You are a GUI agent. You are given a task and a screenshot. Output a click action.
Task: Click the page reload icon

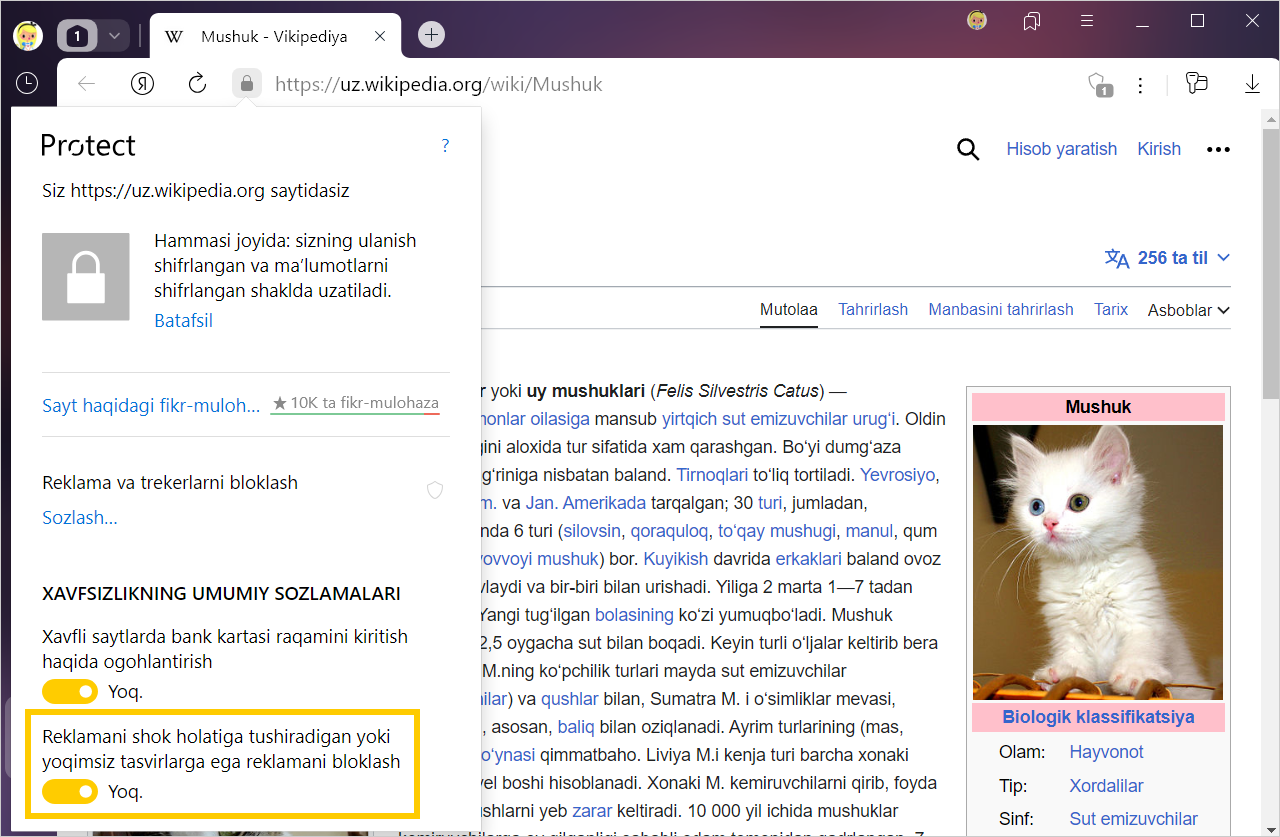[197, 84]
